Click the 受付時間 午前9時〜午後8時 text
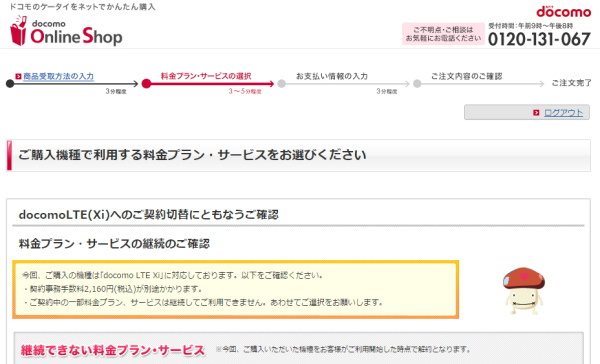Viewport: 600px width, 364px height. 530,26
